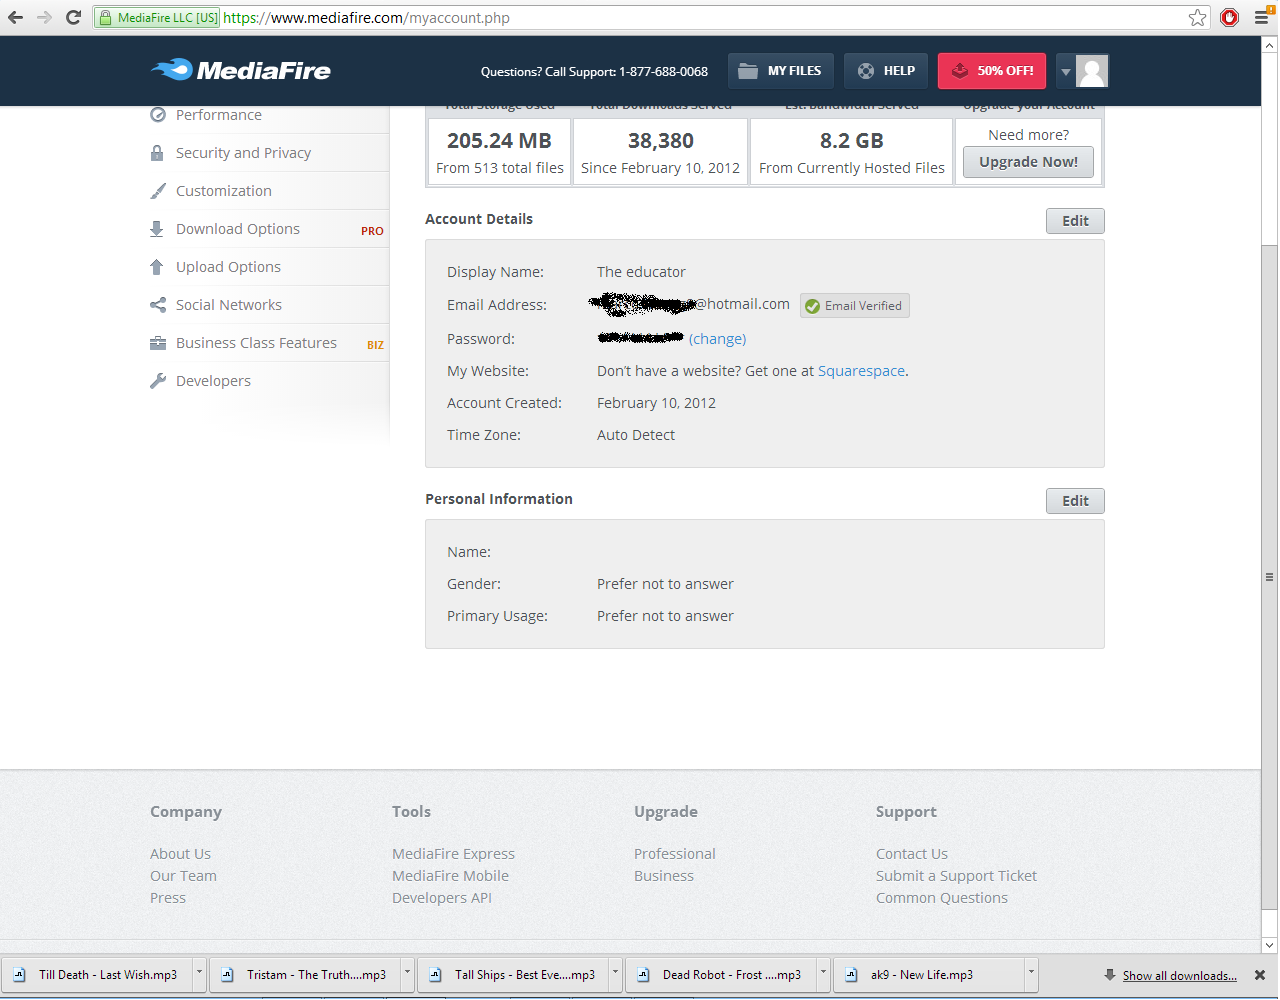
Task: Bookmark this page with the star icon
Action: pyautogui.click(x=1197, y=17)
